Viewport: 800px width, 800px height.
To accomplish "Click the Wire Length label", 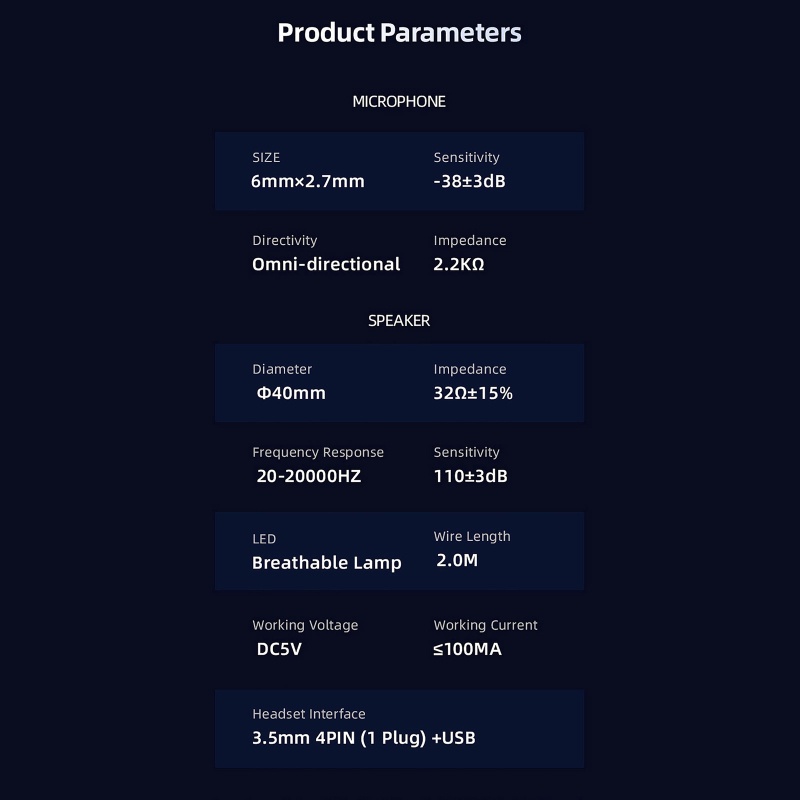I will 472,536.
